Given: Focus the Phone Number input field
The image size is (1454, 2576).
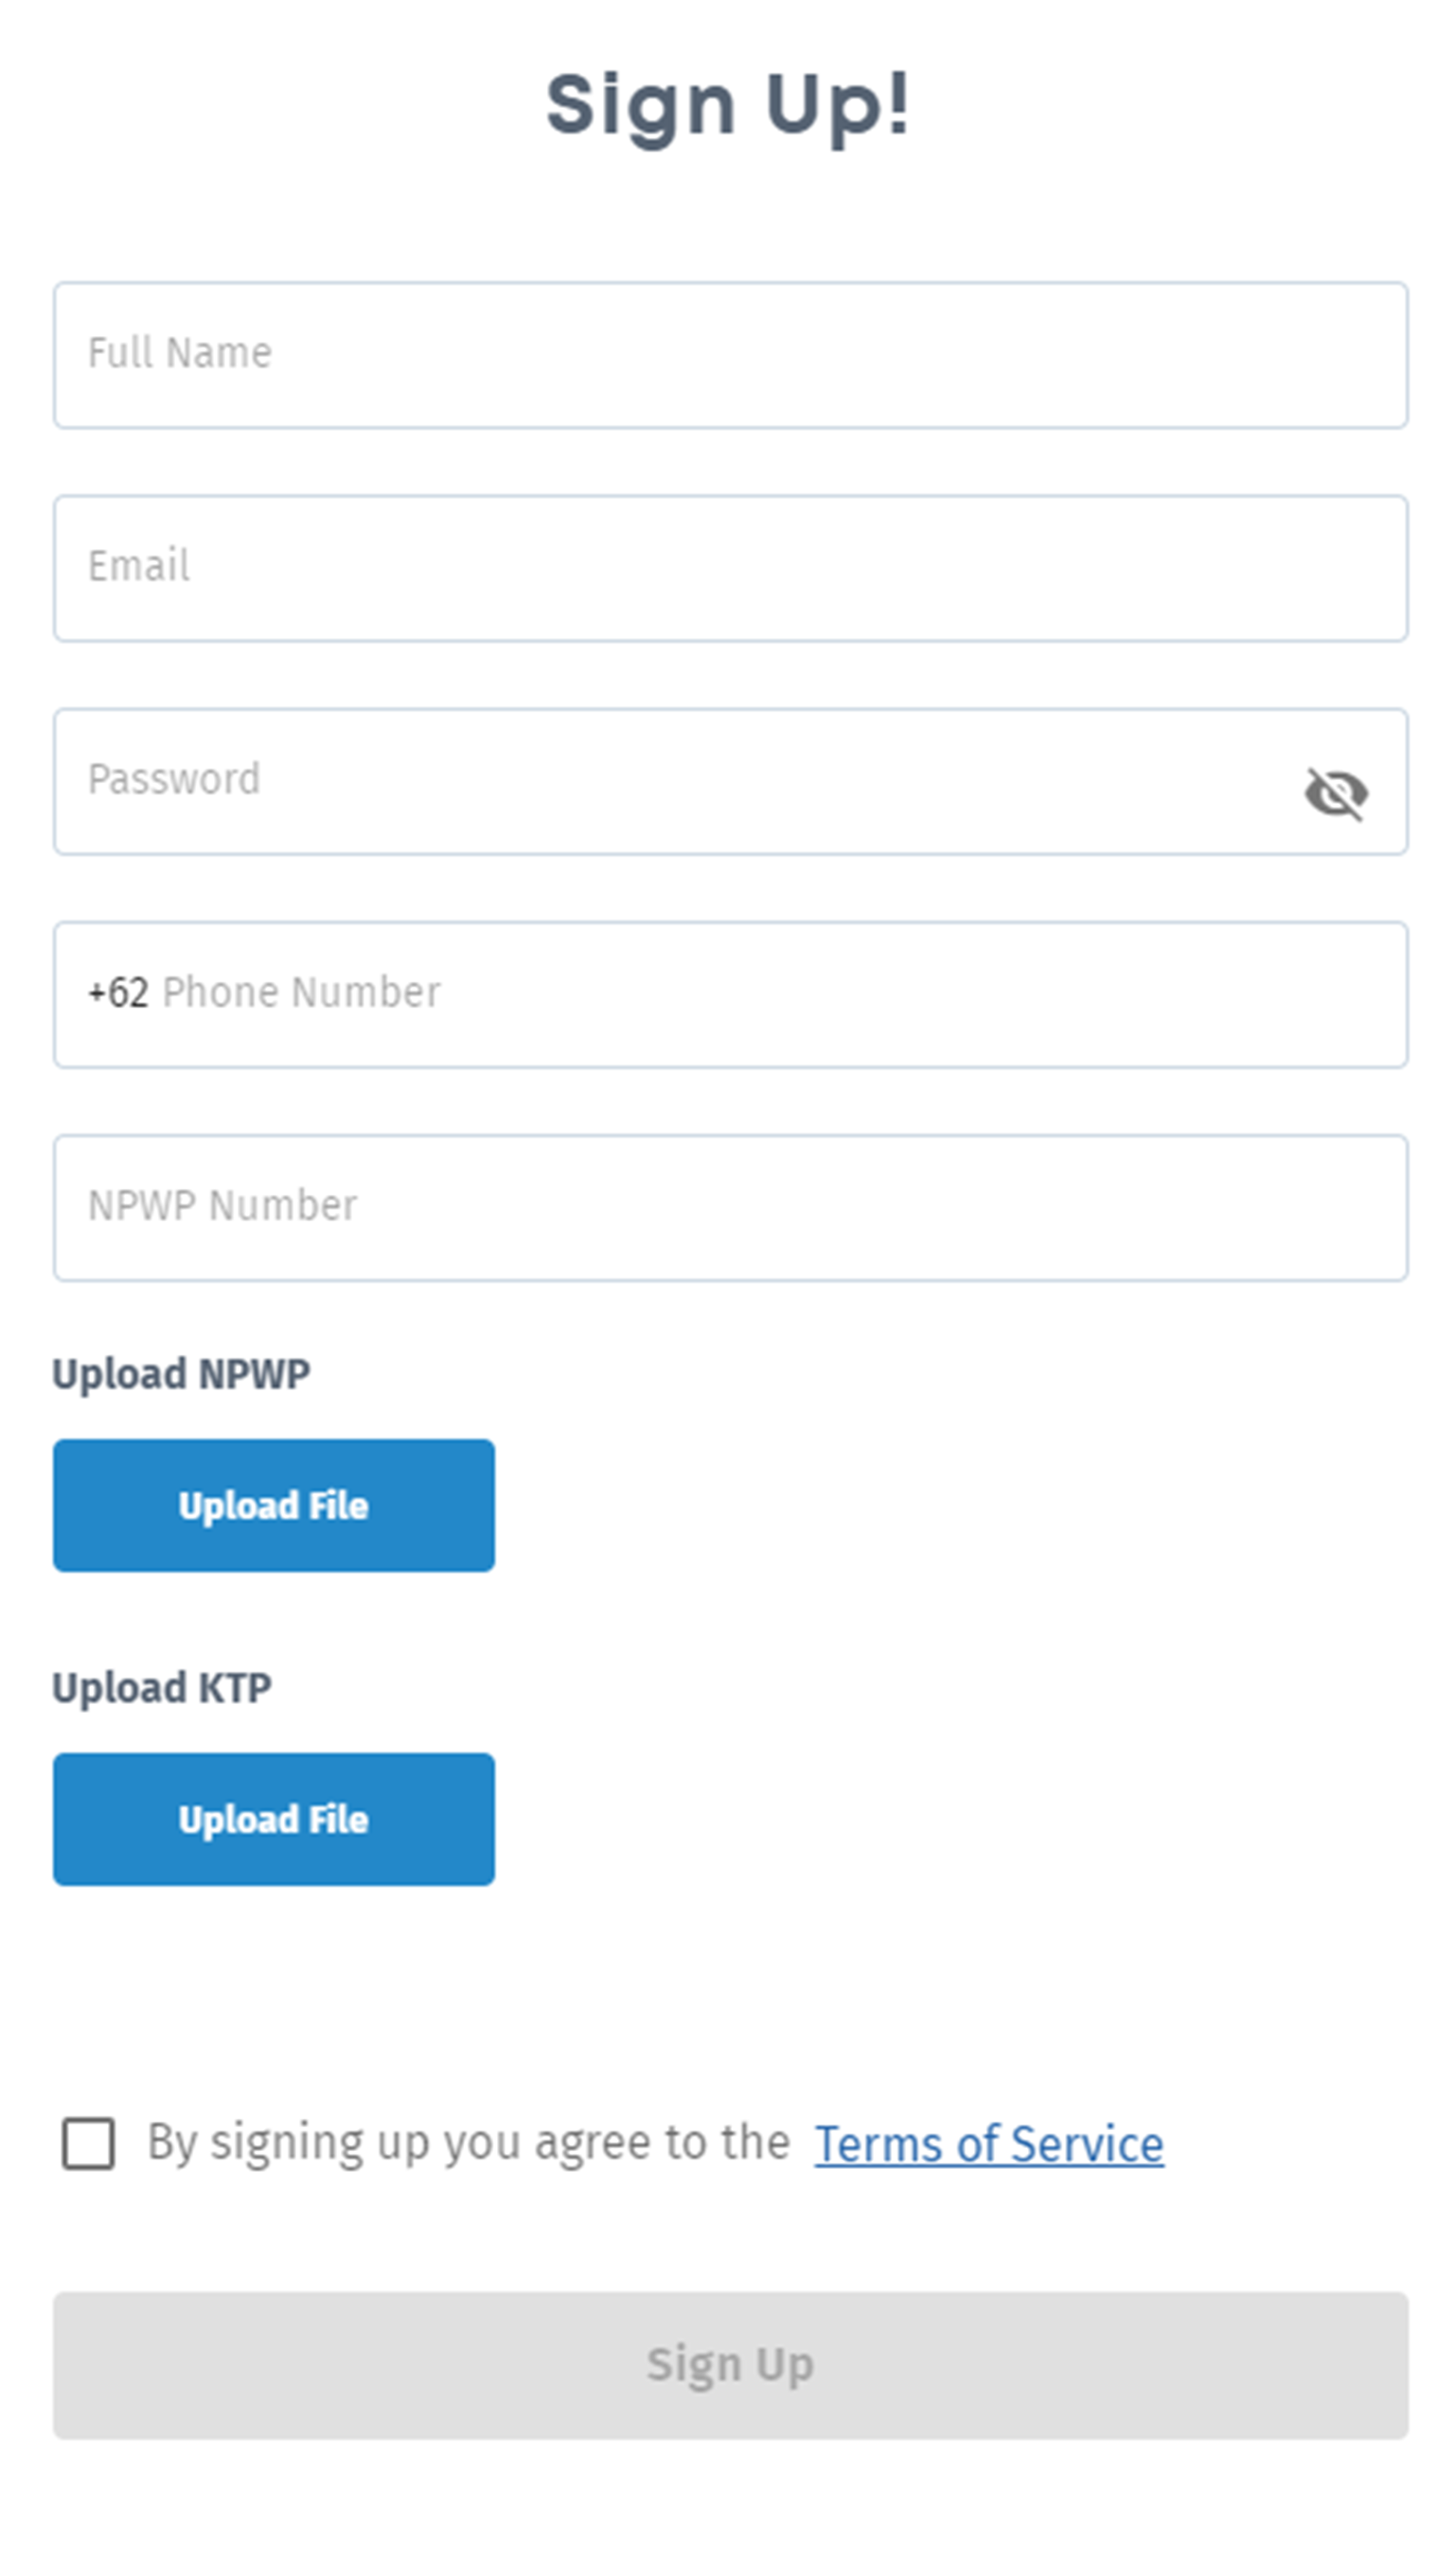Looking at the screenshot, I should click(780, 994).
